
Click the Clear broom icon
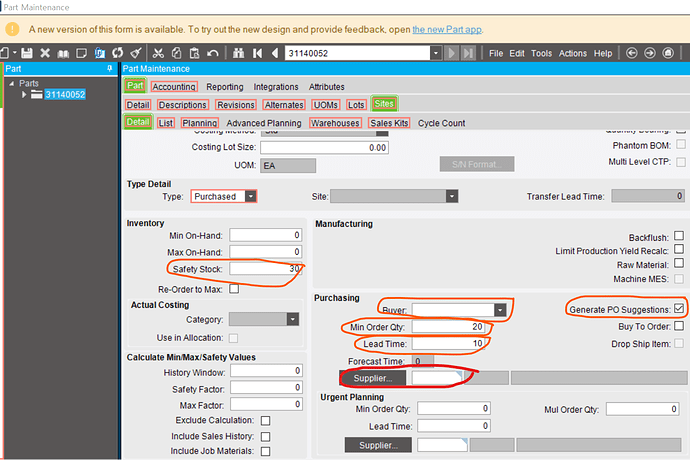(136, 53)
